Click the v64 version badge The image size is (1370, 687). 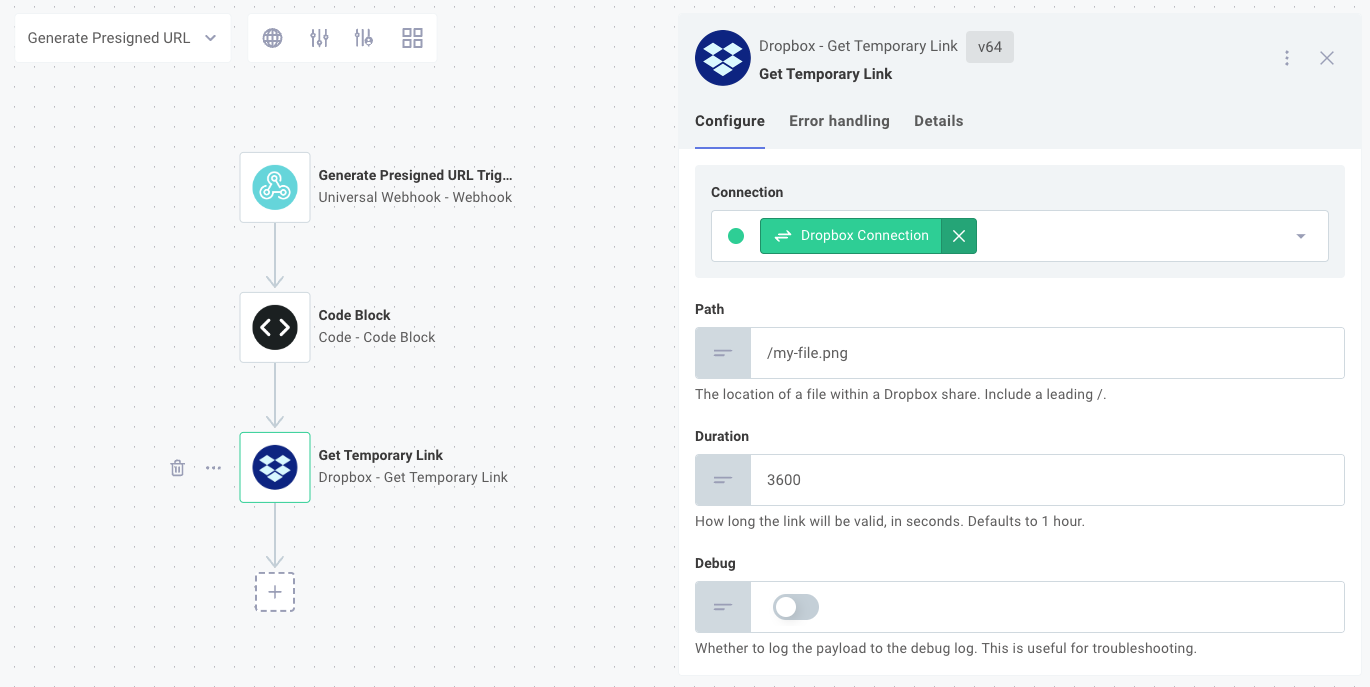click(989, 46)
